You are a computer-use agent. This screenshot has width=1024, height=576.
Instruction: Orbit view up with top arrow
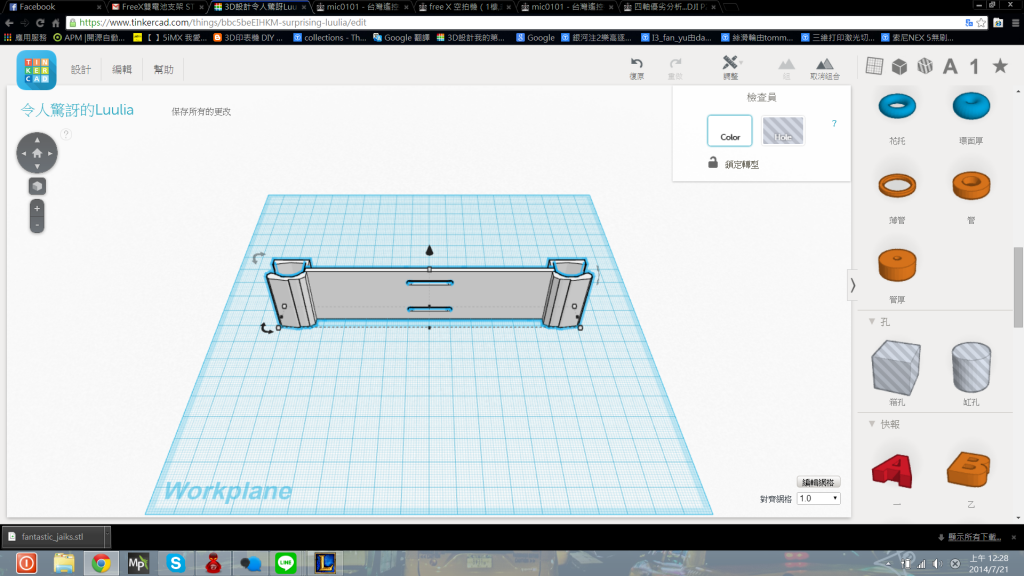click(37, 140)
